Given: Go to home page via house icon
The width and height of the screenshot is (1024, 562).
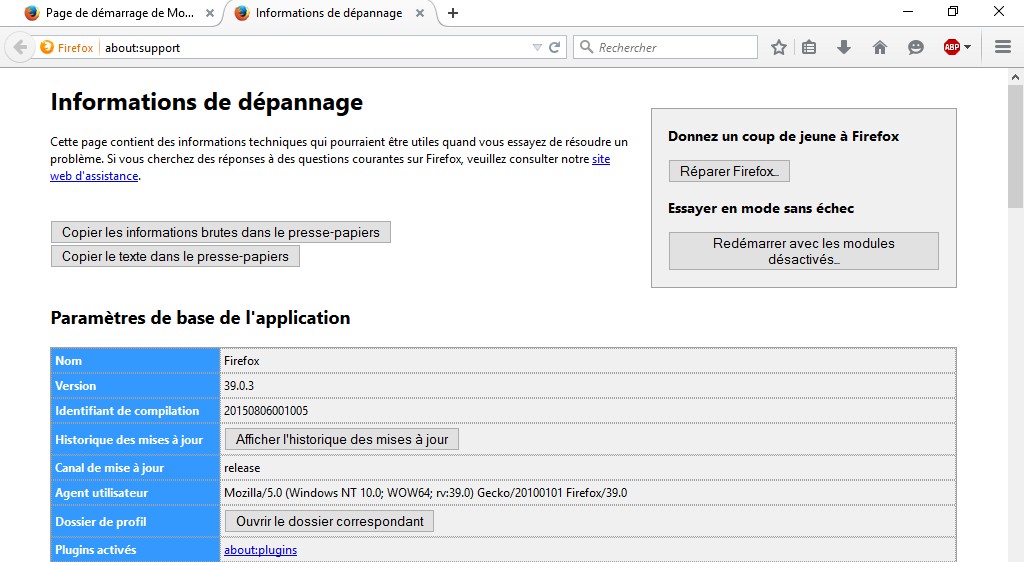Looking at the screenshot, I should 880,47.
